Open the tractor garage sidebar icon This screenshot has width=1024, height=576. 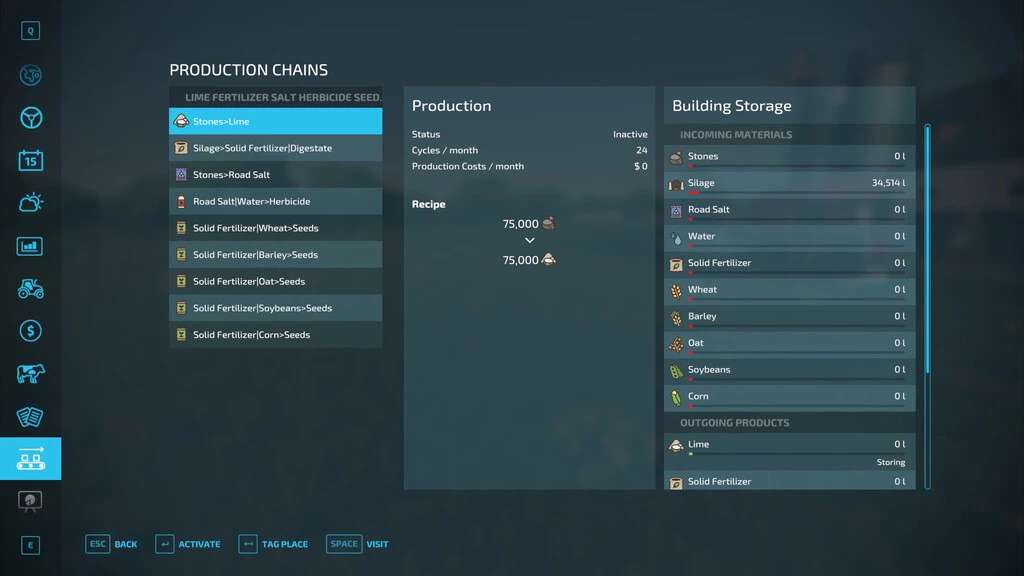pos(30,289)
